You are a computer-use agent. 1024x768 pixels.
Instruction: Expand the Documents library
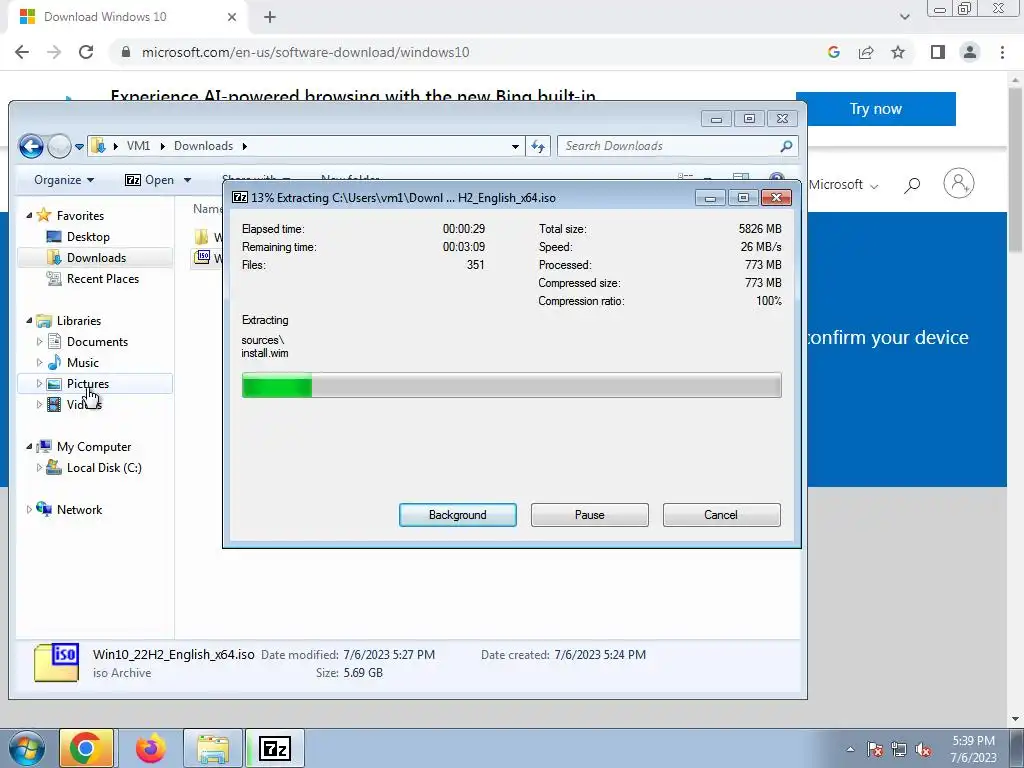[39, 342]
